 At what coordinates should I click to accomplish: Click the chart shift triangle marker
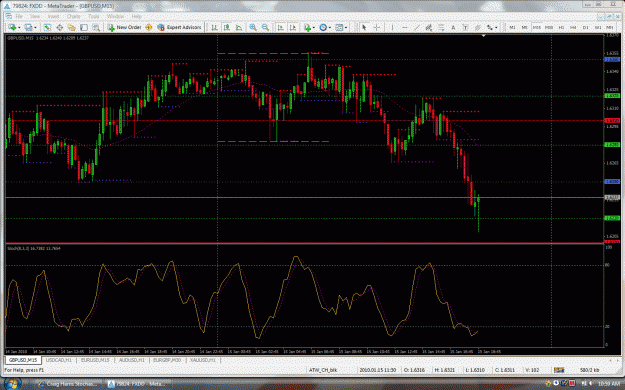[x=483, y=36]
